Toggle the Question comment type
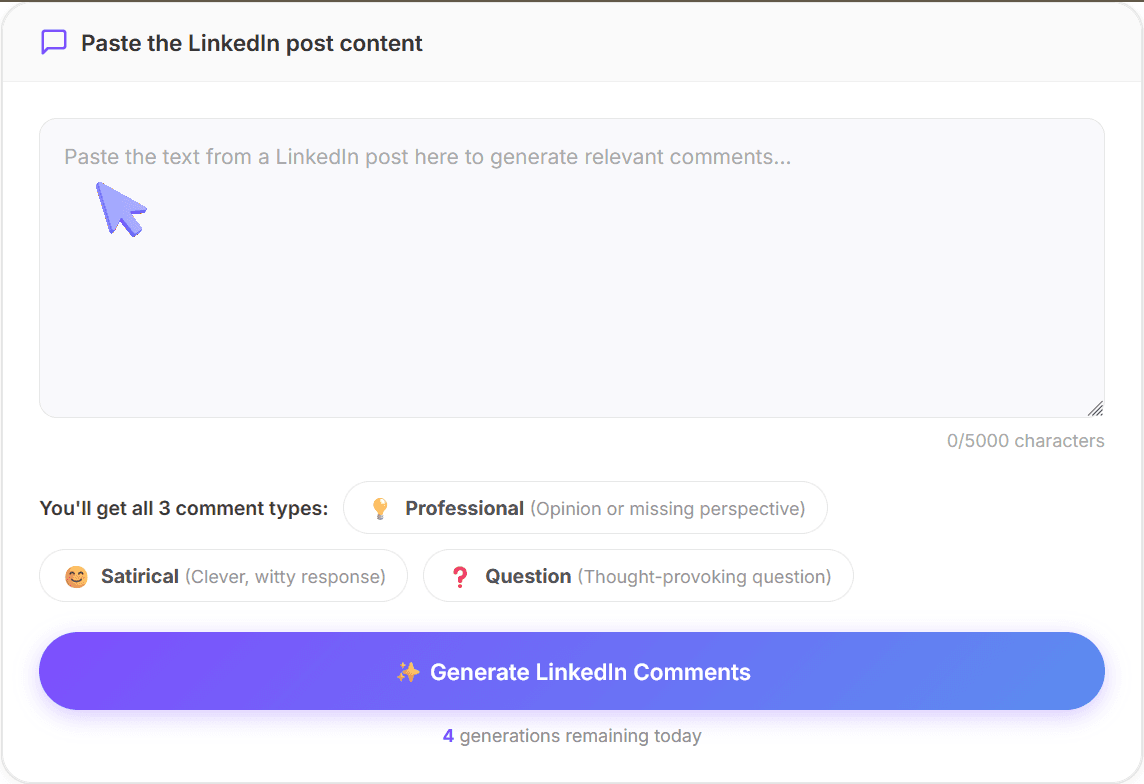This screenshot has height=784, width=1144. 638,575
